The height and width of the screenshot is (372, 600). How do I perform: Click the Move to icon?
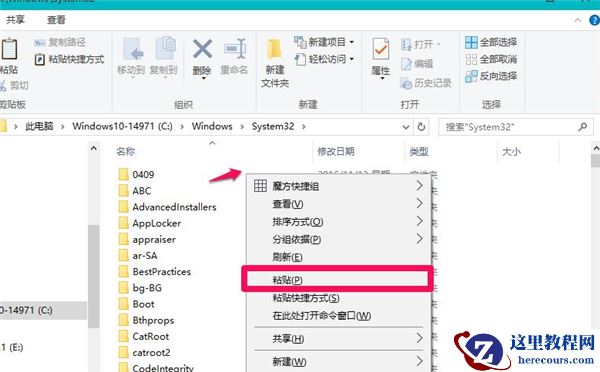[x=133, y=49]
